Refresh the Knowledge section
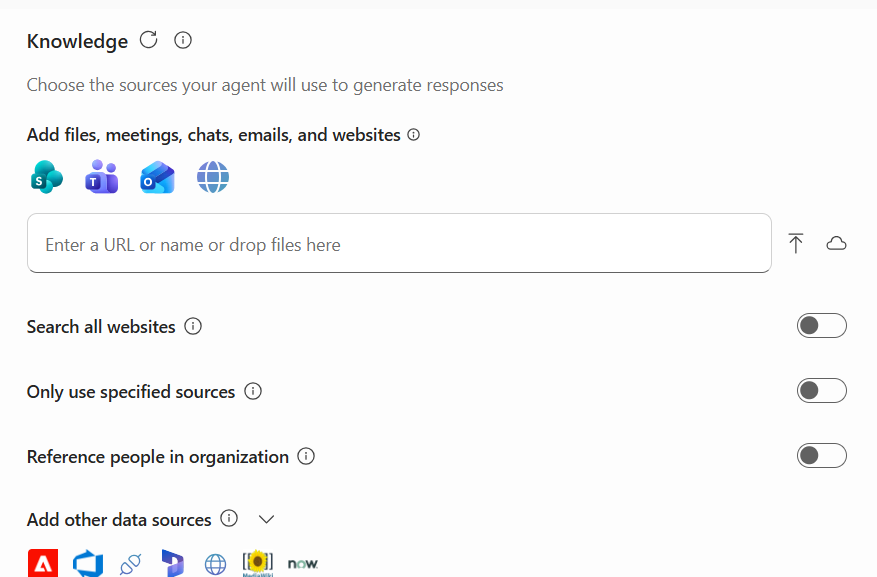The height and width of the screenshot is (577, 877). [148, 40]
